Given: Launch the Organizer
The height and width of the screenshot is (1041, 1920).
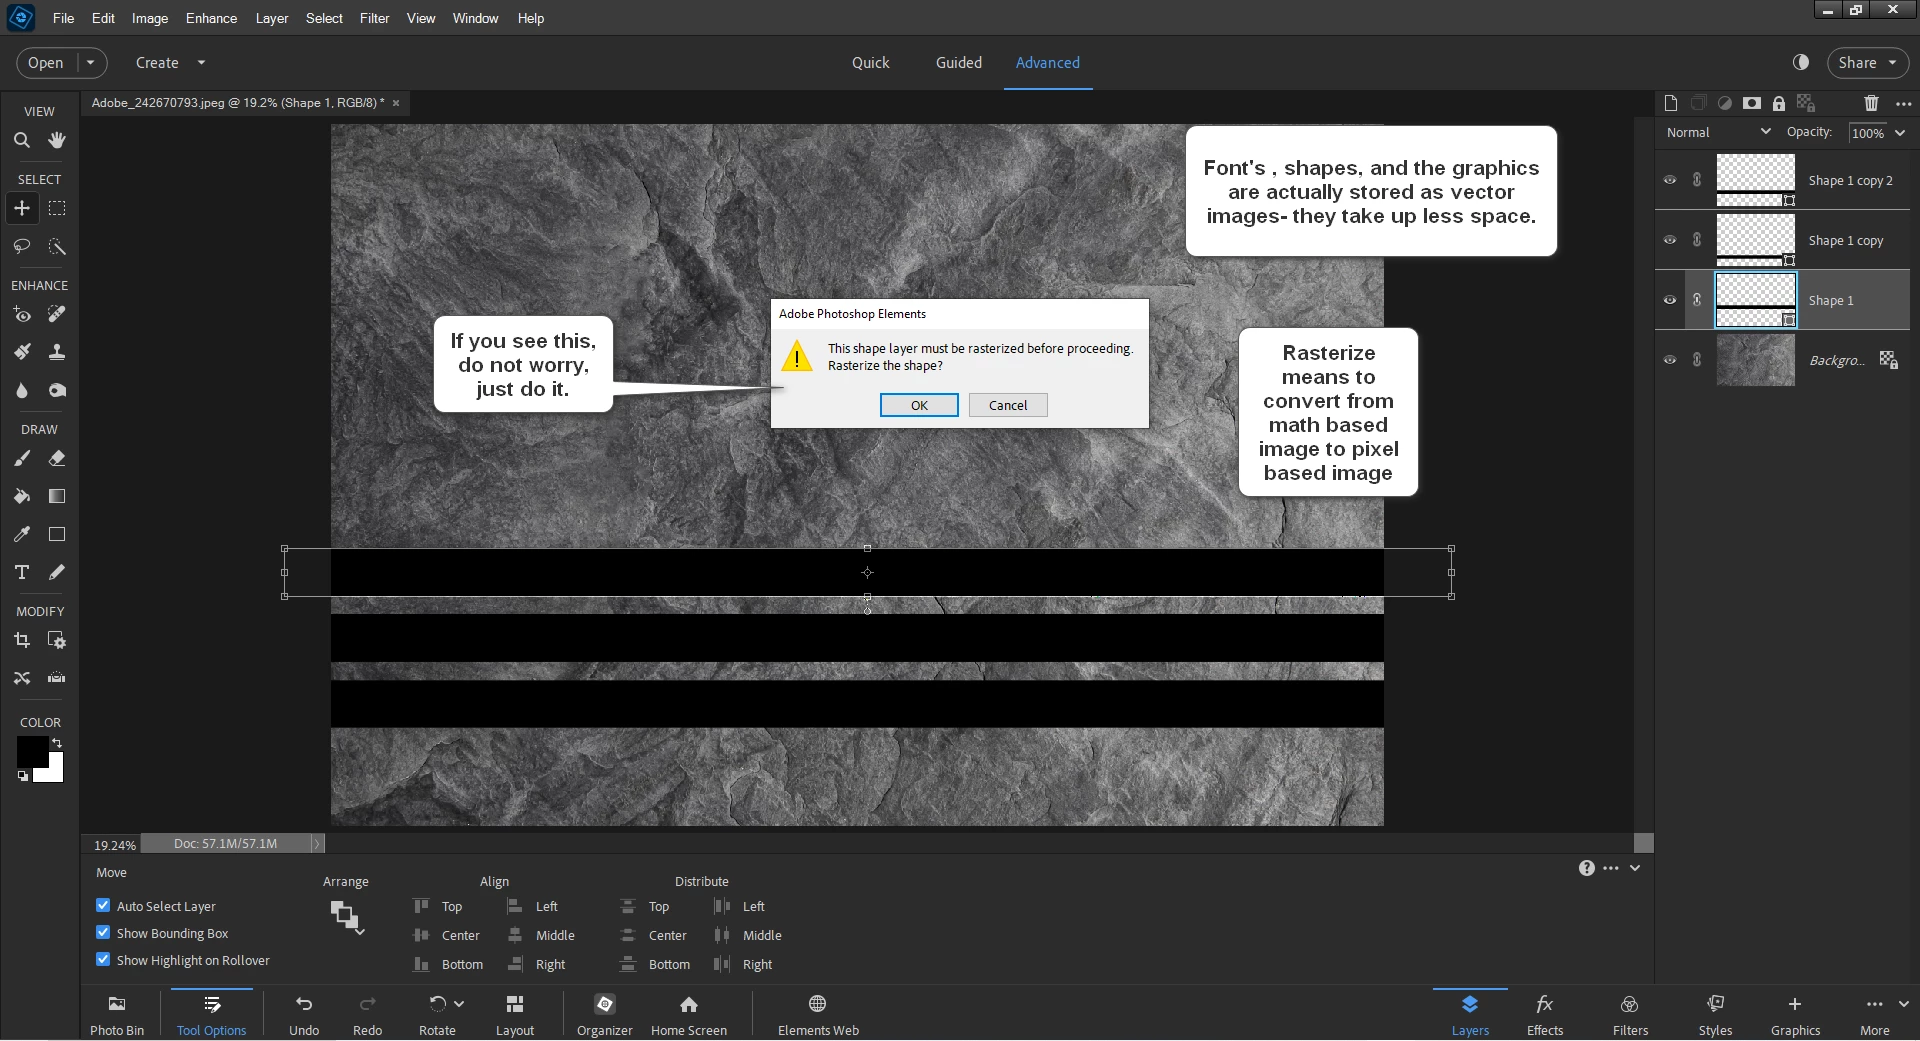Looking at the screenshot, I should 605,1014.
